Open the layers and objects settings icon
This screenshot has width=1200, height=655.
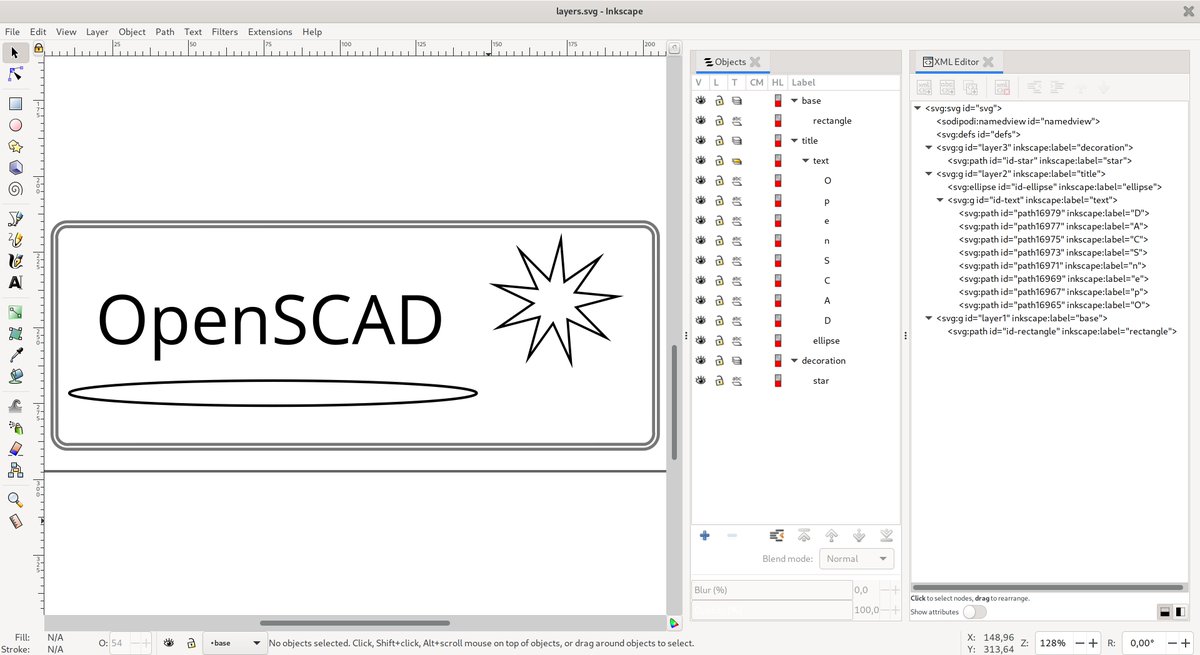(775, 536)
